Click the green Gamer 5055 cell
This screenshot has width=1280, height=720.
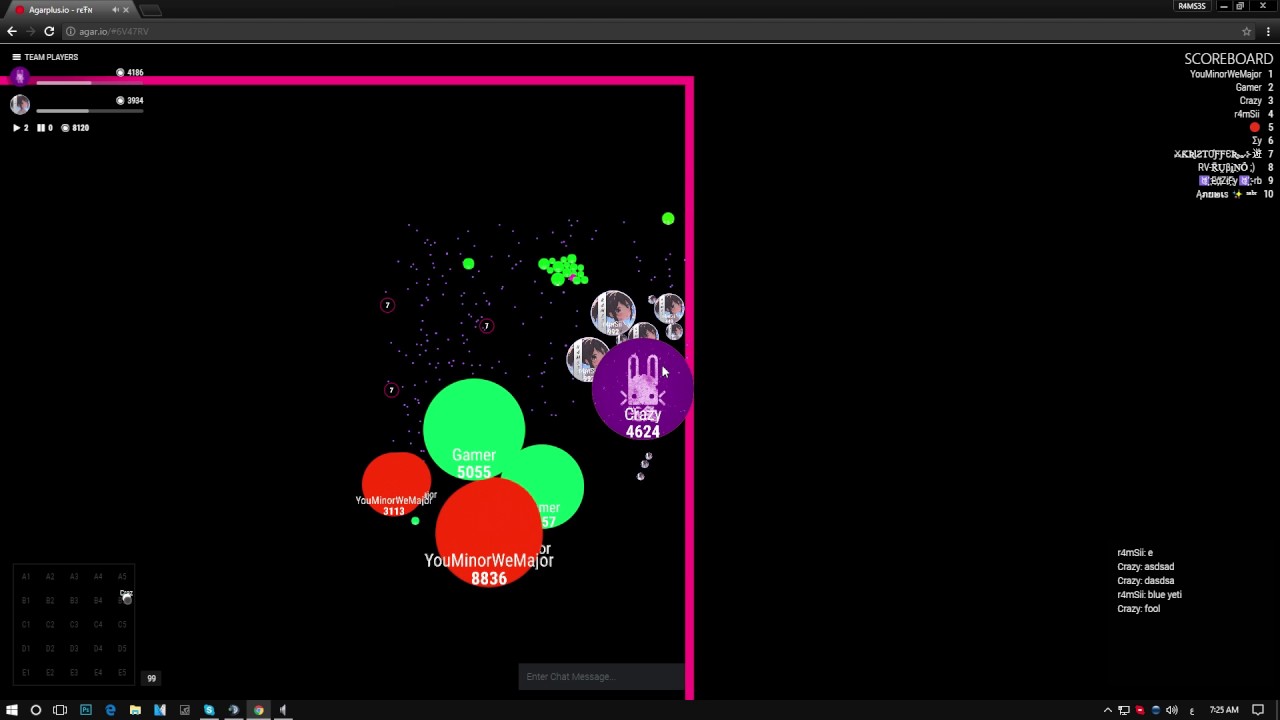coord(473,429)
